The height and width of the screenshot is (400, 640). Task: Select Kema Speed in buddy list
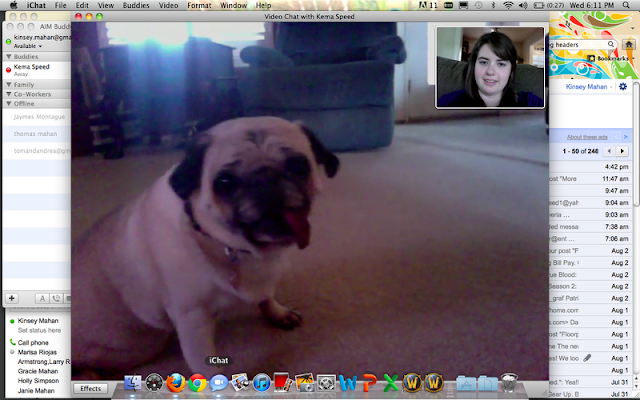click(x=37, y=70)
